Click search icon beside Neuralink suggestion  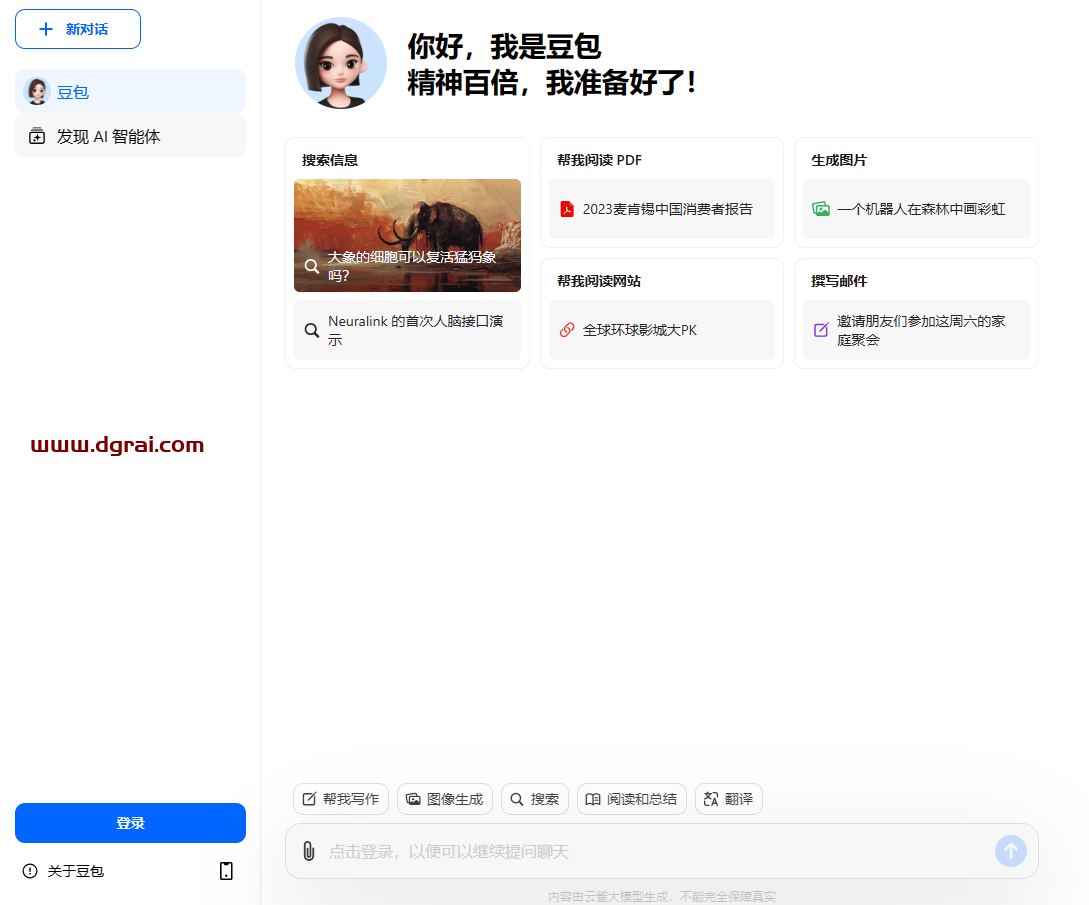point(312,330)
